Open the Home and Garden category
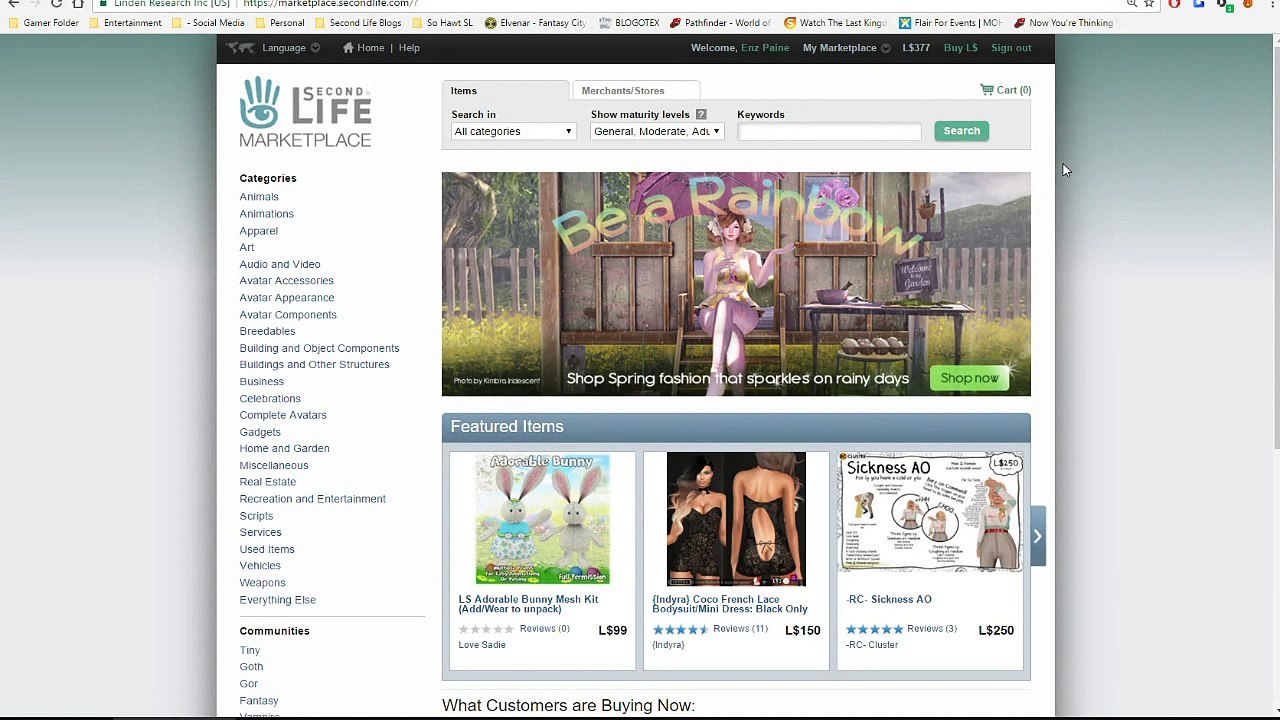The image size is (1280, 720). tap(284, 449)
